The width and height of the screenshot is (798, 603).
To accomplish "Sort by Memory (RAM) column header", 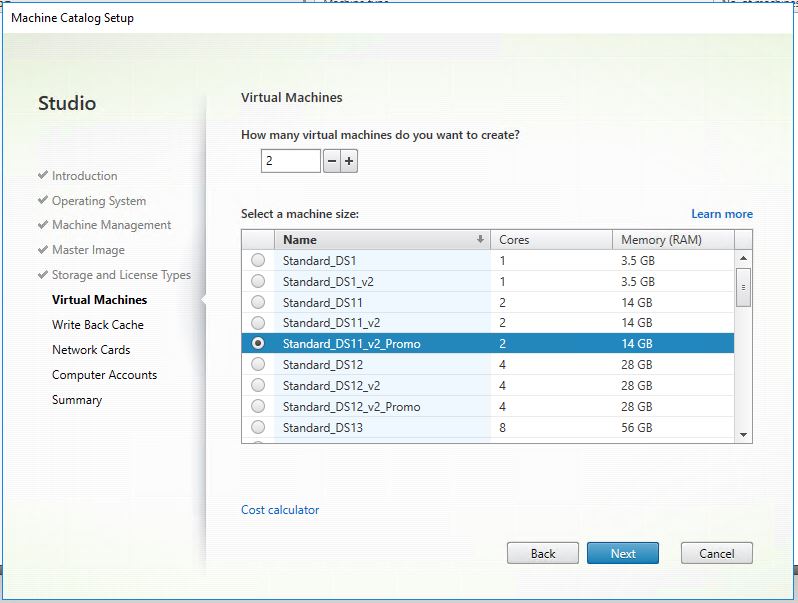I will (672, 240).
